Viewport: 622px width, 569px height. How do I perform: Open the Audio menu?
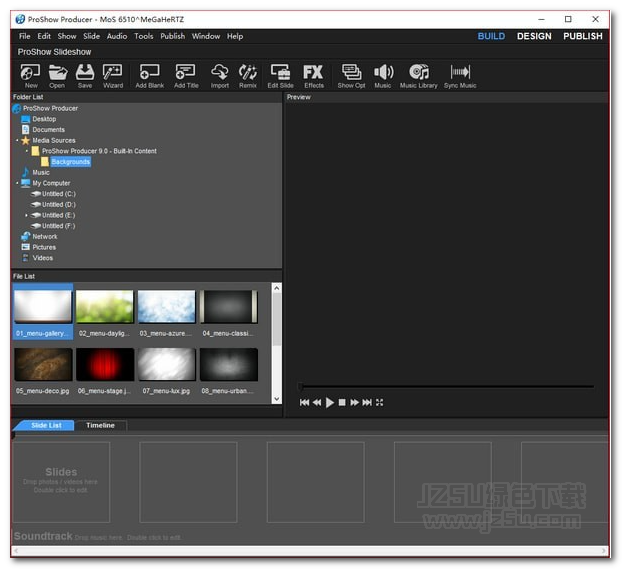click(117, 36)
